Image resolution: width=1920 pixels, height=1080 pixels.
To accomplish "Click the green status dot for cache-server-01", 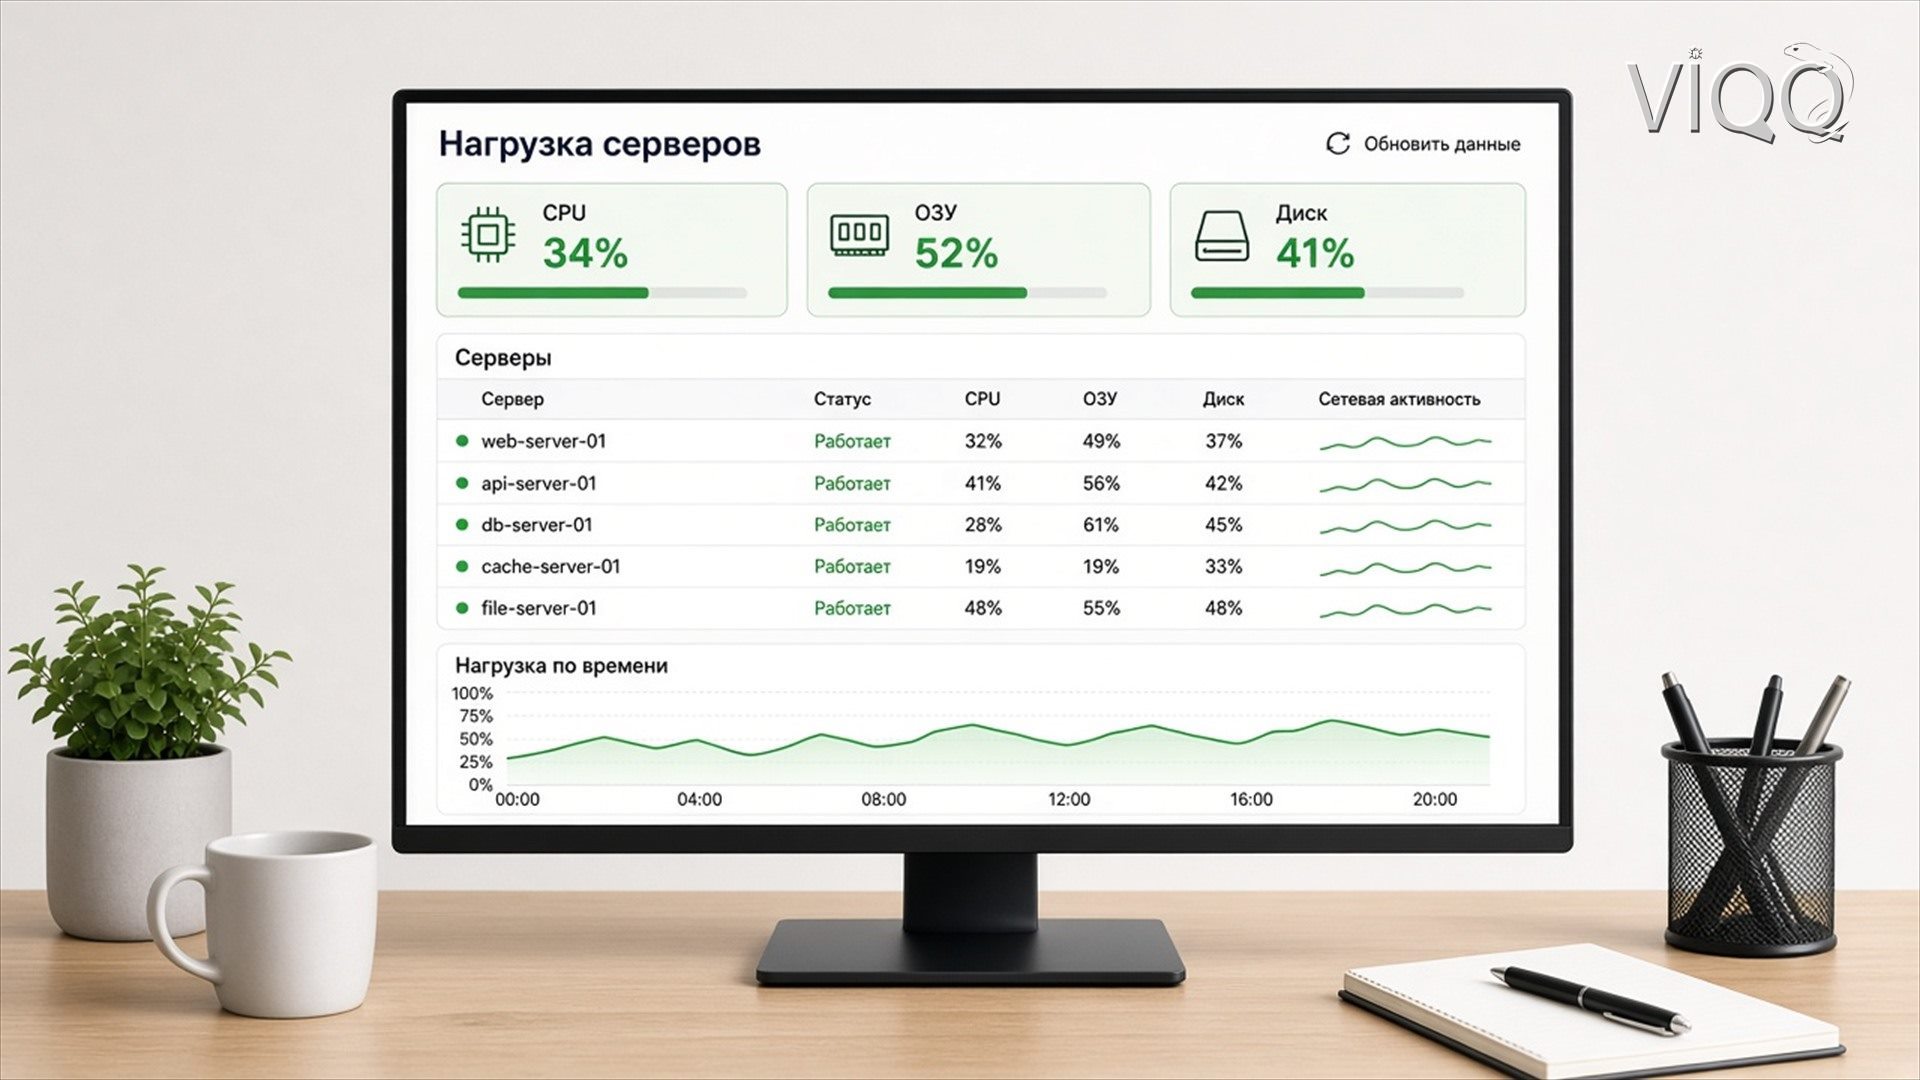I will pyautogui.click(x=462, y=566).
